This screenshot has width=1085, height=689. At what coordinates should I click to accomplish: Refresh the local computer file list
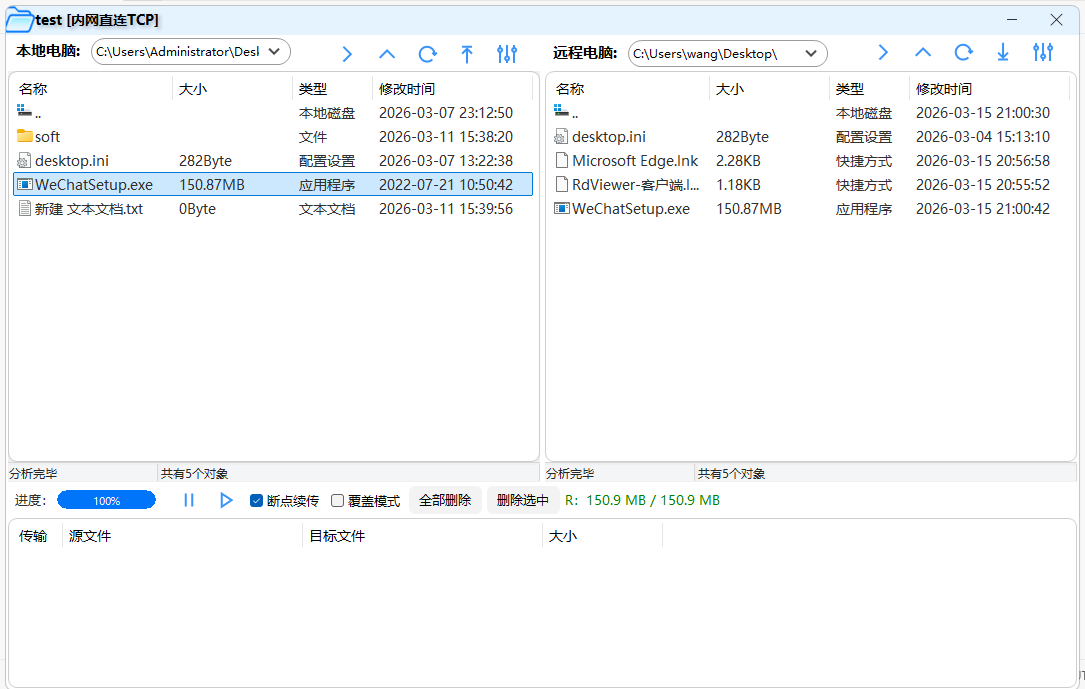[x=427, y=53]
